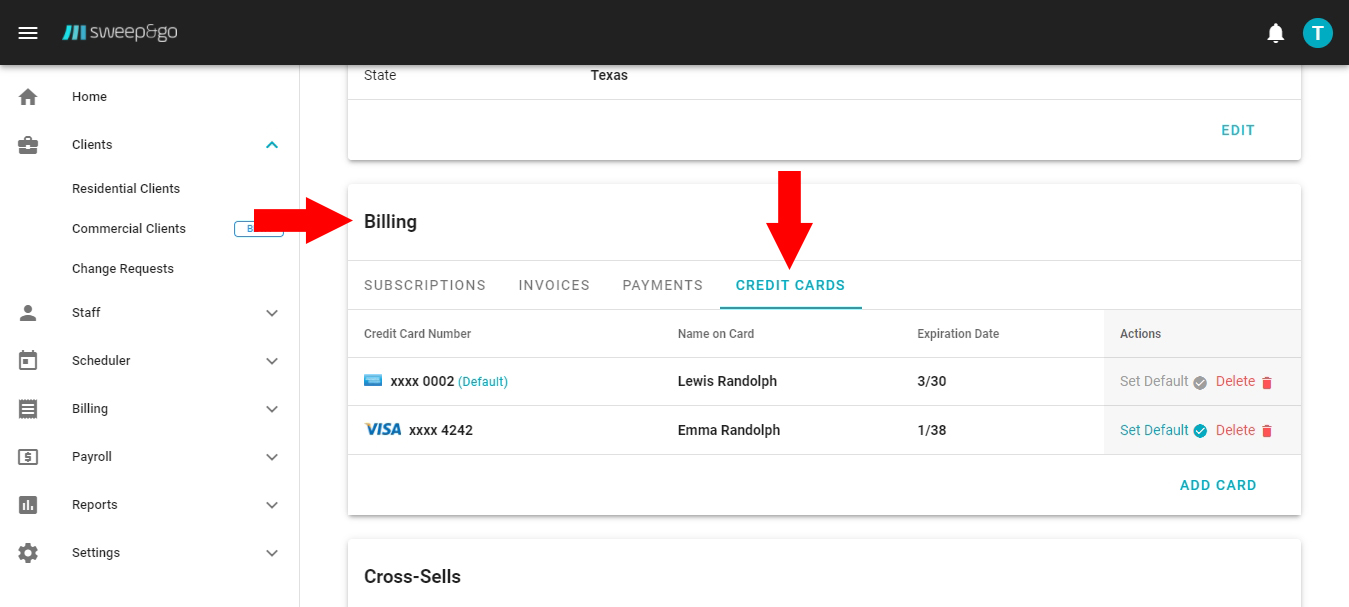This screenshot has height=607, width=1349.
Task: Click the Home icon in the sidebar
Action: click(27, 96)
